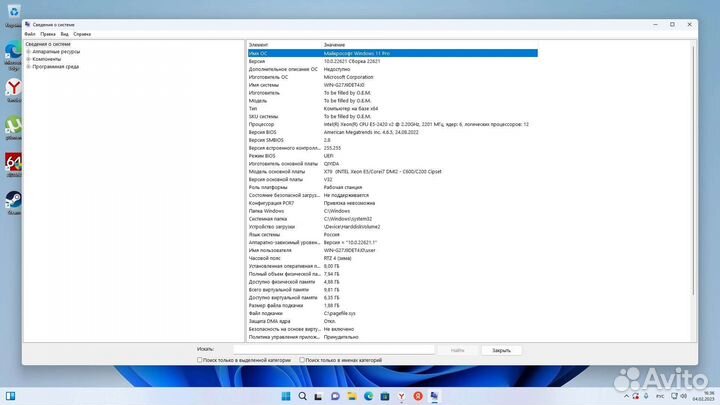The image size is (720, 405).
Task: Click the details list vertical scrollbar
Action: coord(693,170)
